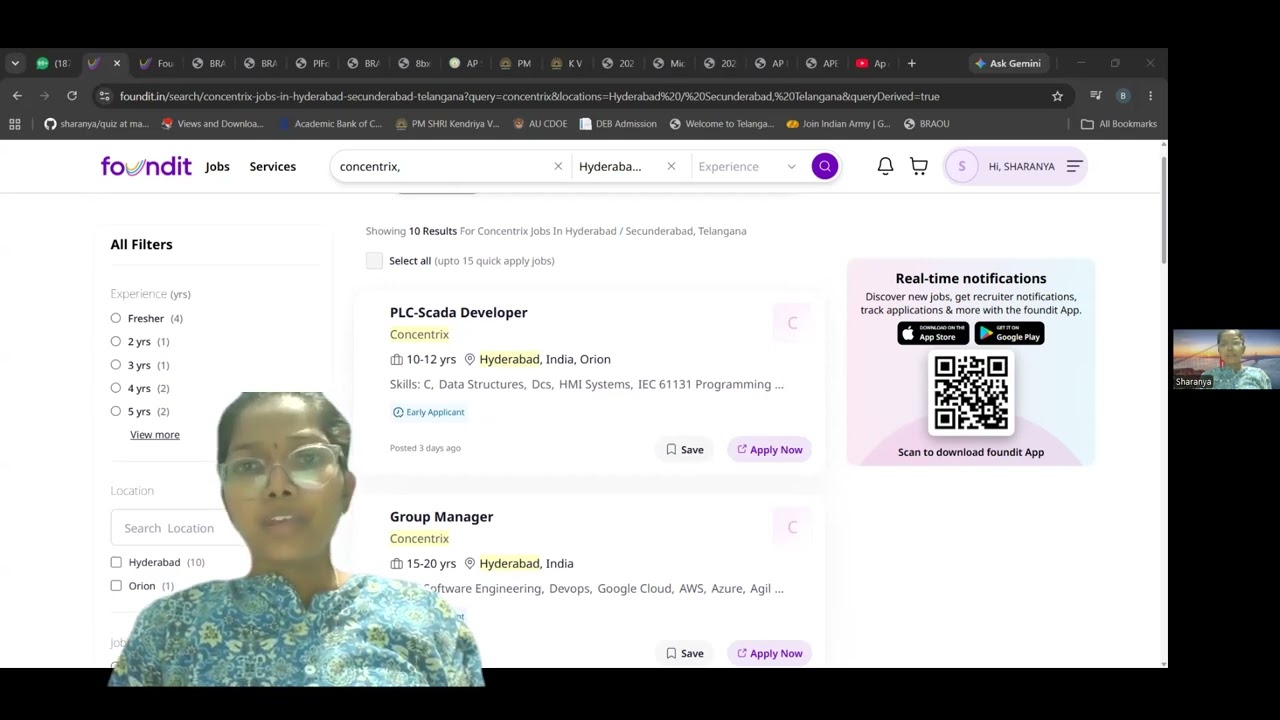Click the PLC-Scada Developer company logo
Image resolution: width=1280 pixels, height=720 pixels.
792,323
